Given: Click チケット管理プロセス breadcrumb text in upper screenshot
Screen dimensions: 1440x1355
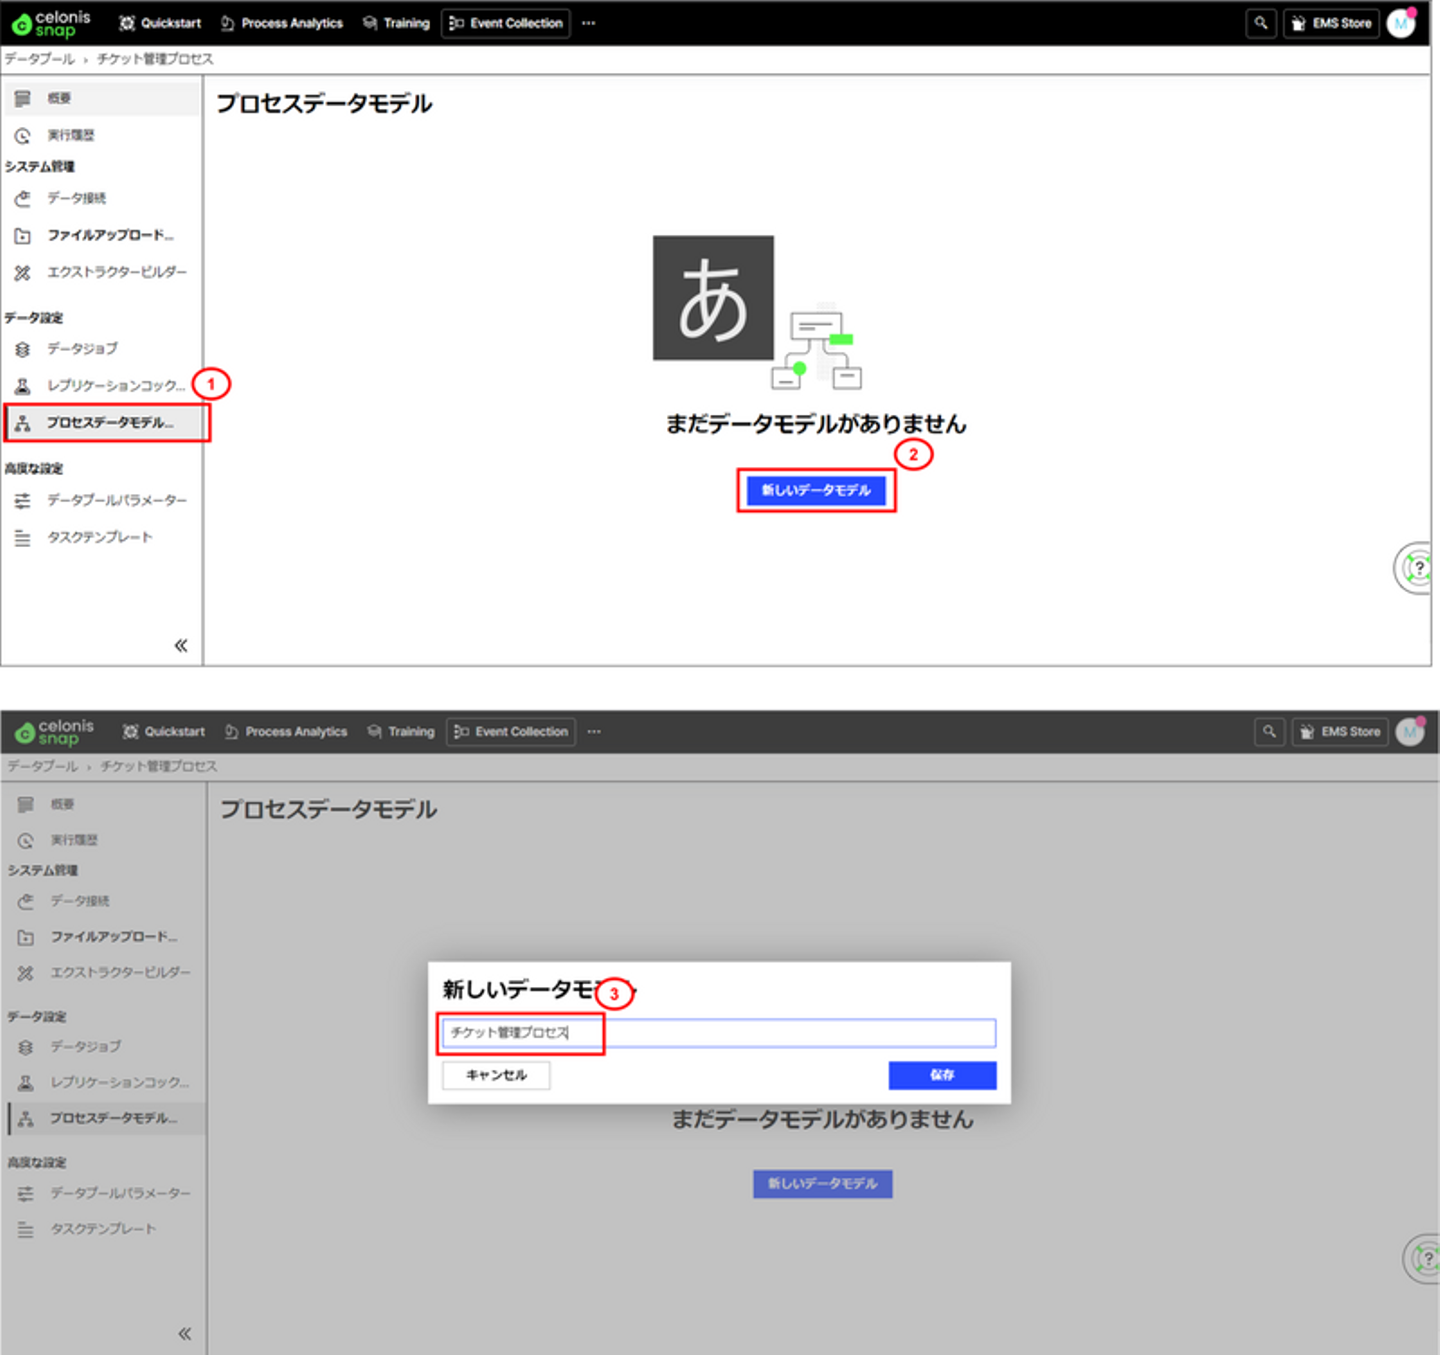Looking at the screenshot, I should click(x=155, y=59).
